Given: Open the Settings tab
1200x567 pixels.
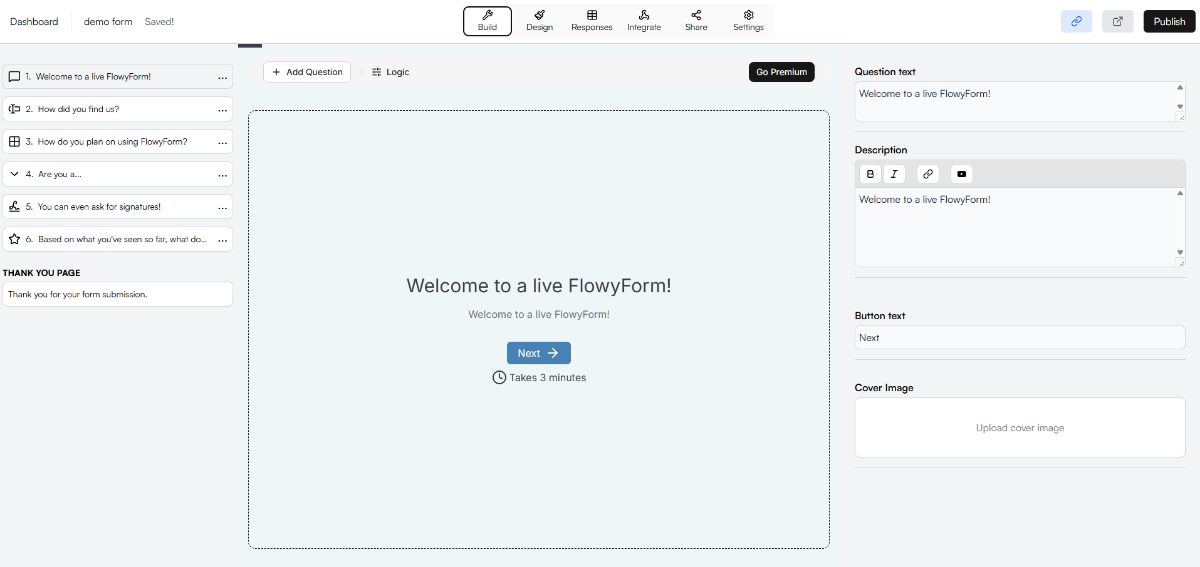Looking at the screenshot, I should click(748, 21).
